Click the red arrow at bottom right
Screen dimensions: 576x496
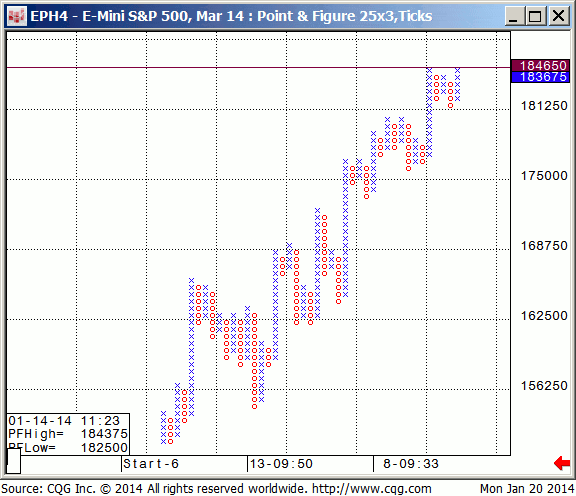[562, 463]
